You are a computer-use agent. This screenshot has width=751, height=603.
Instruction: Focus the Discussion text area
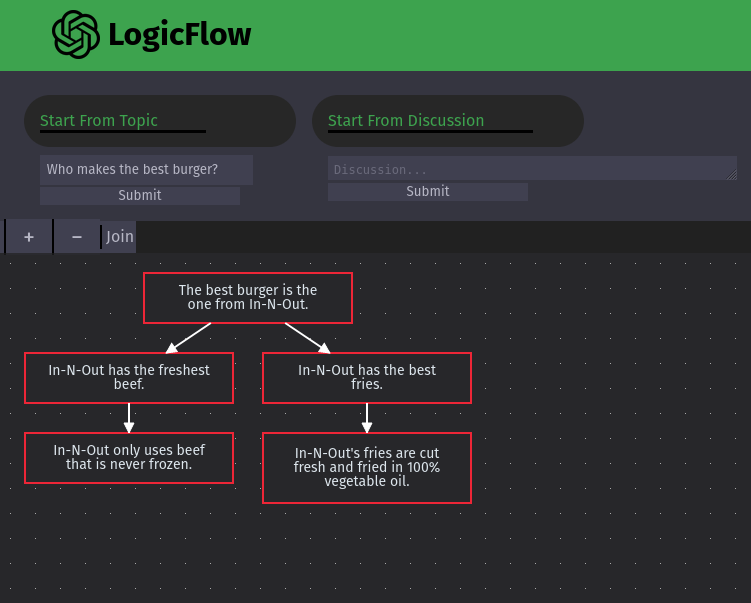tap(532, 168)
